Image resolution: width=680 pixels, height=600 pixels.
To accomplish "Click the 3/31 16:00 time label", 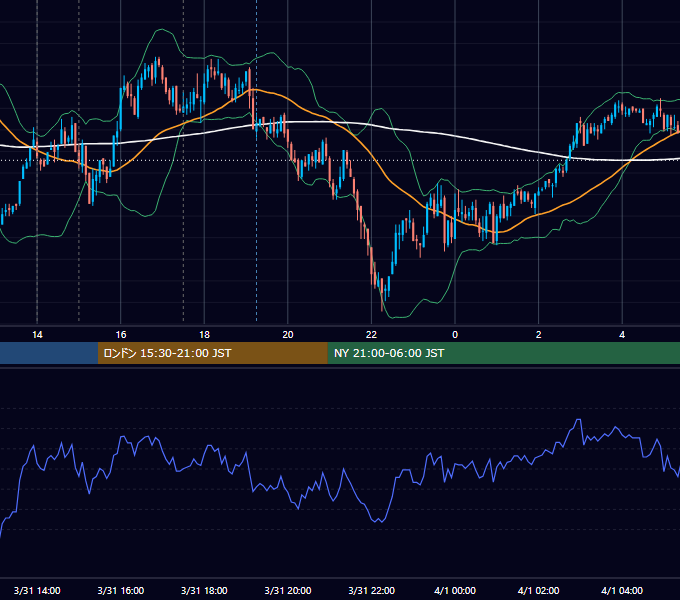I will pos(121,590).
